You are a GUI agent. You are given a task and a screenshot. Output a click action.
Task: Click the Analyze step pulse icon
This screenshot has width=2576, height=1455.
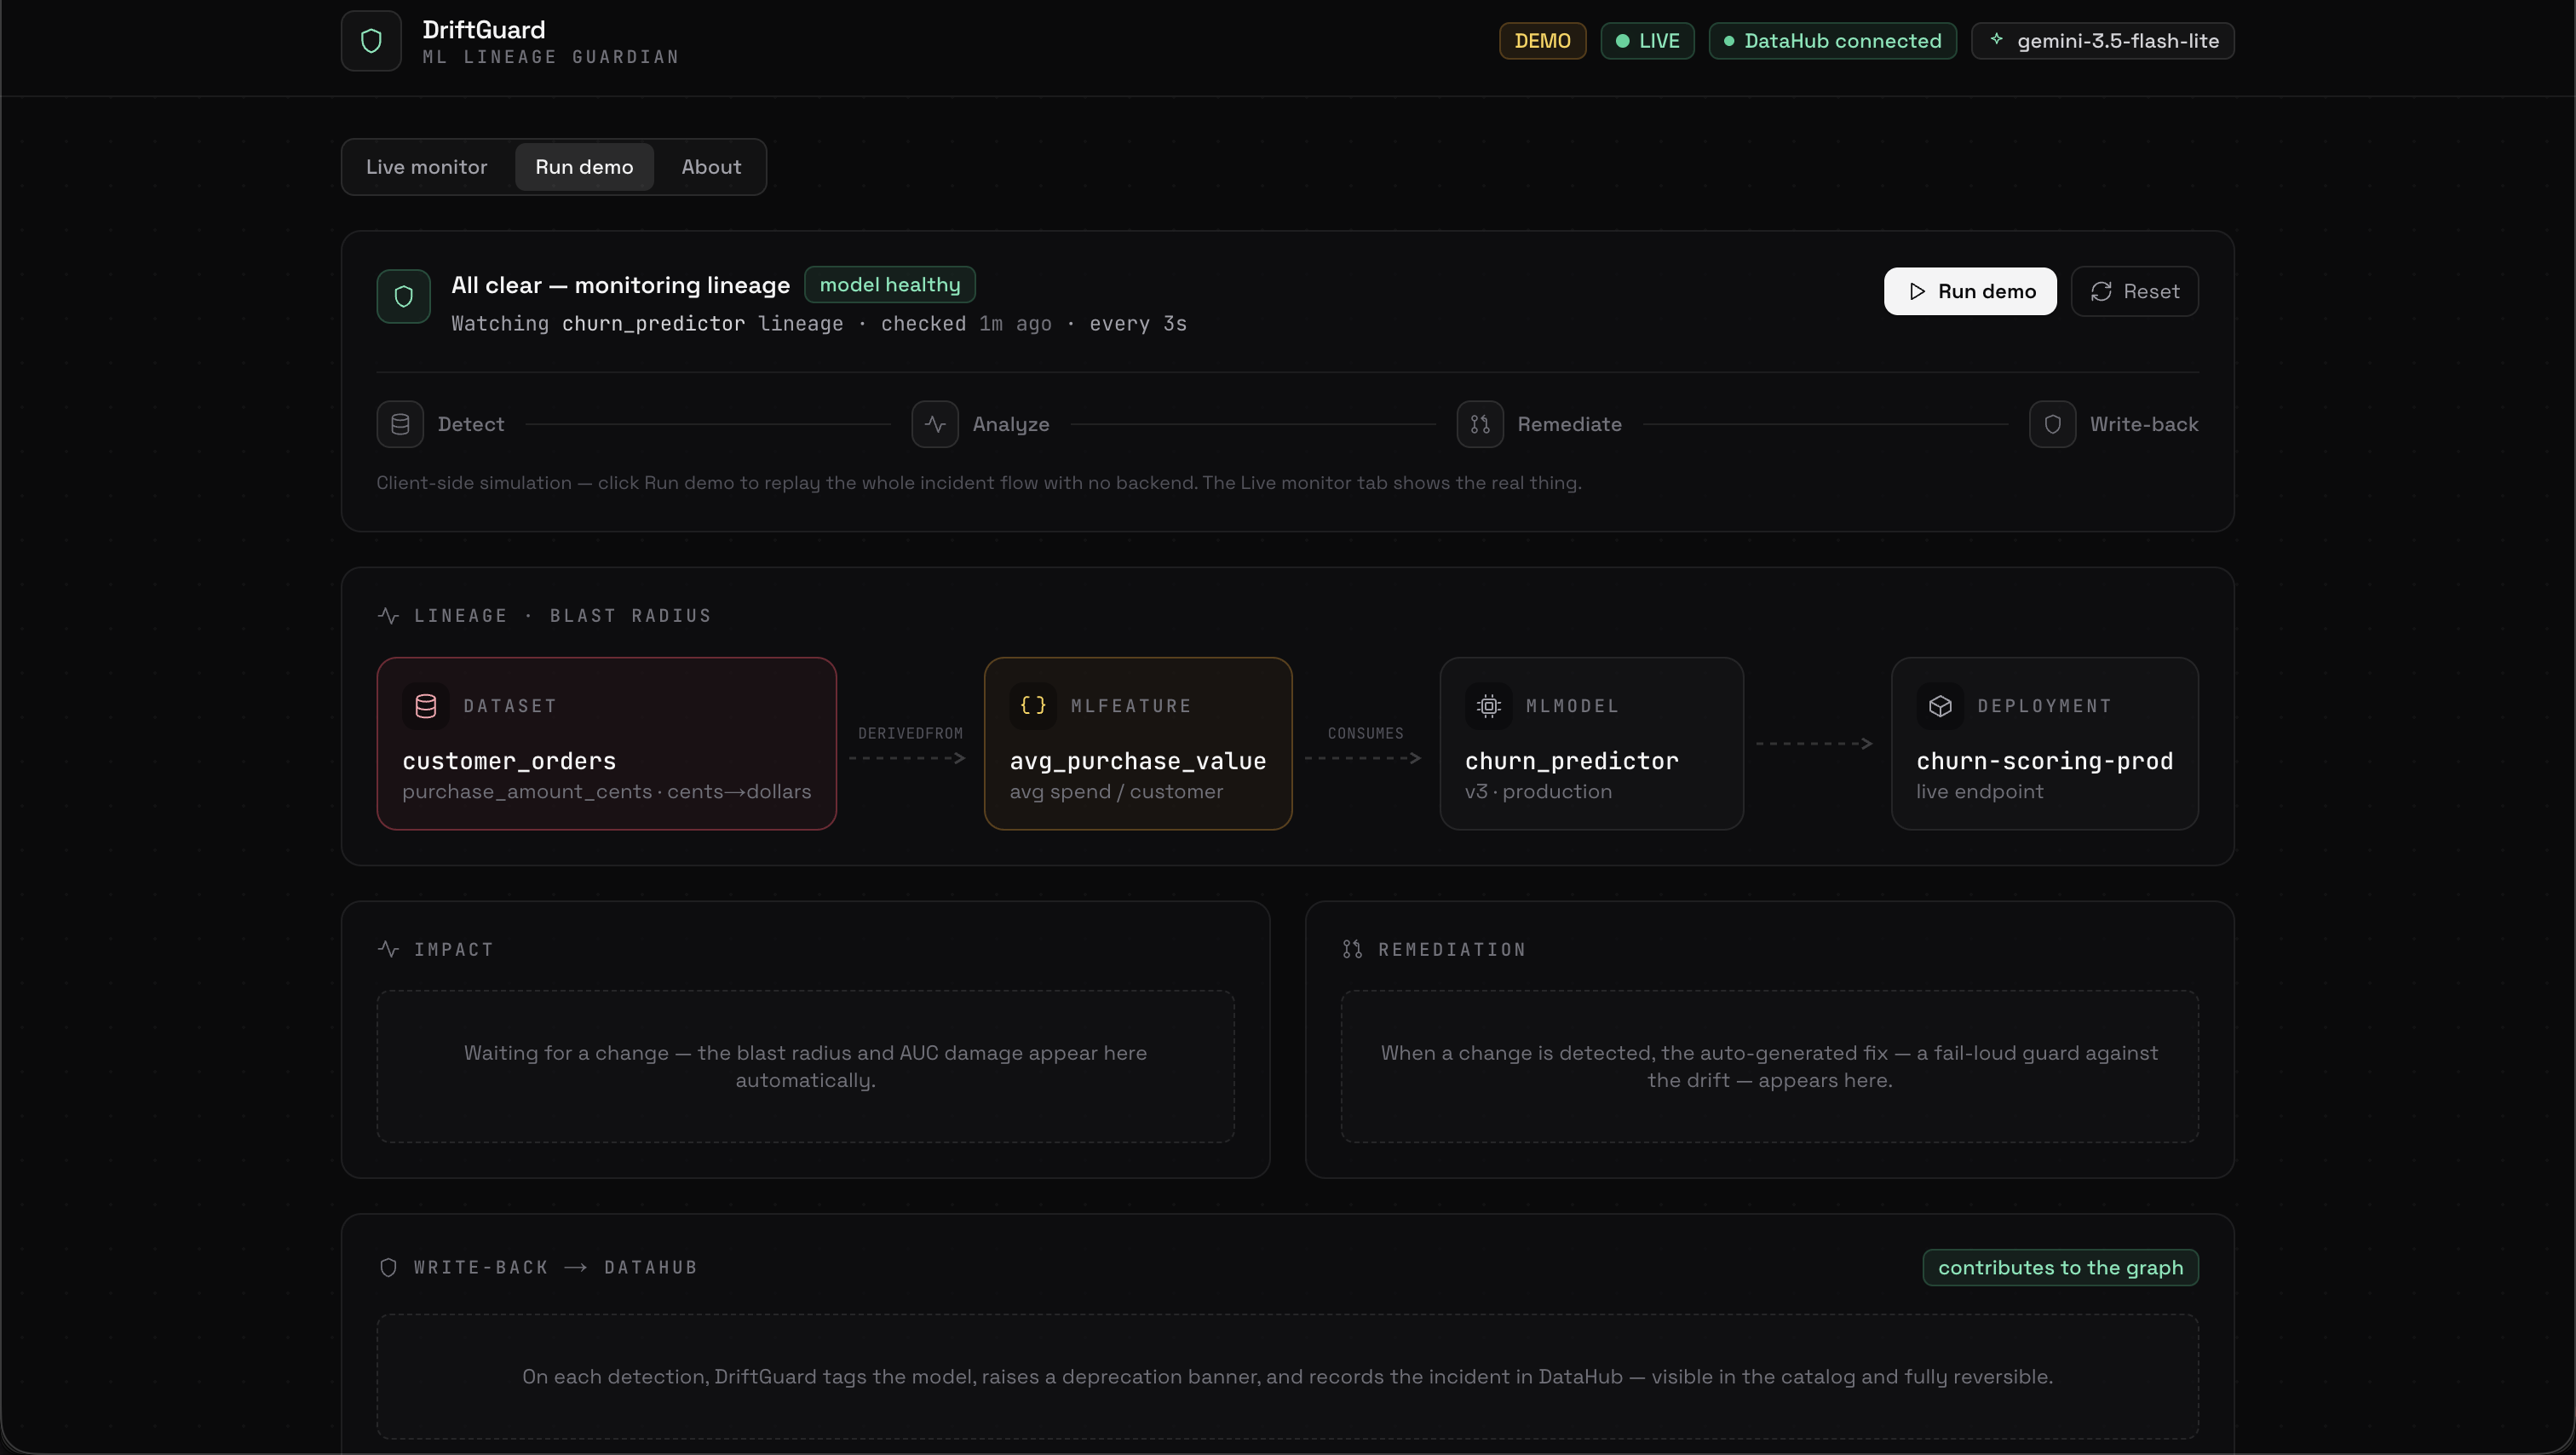click(x=935, y=424)
